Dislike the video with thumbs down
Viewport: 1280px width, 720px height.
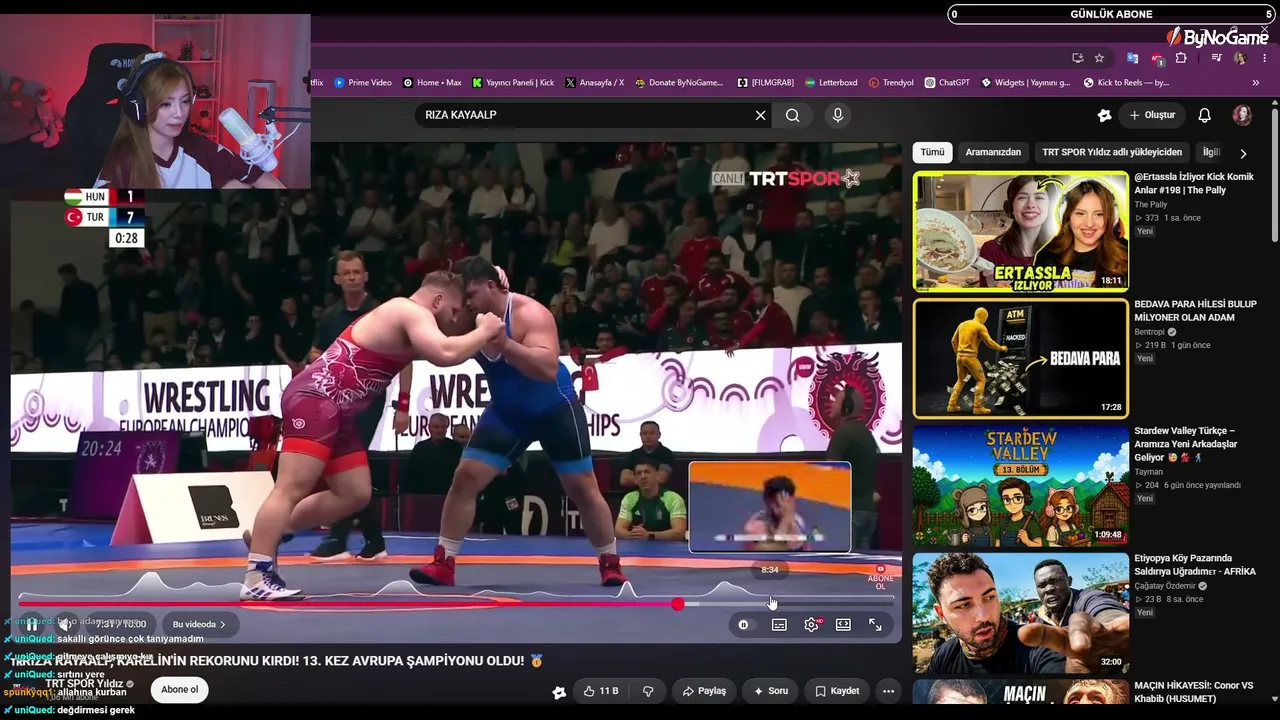(x=648, y=691)
